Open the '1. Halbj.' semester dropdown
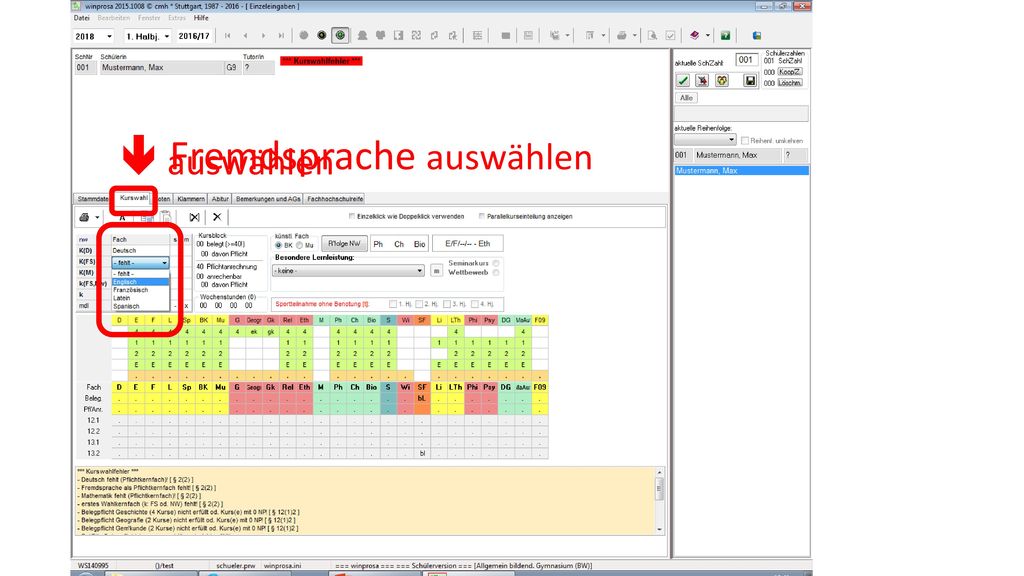This screenshot has height=576, width=1024. coord(167,37)
